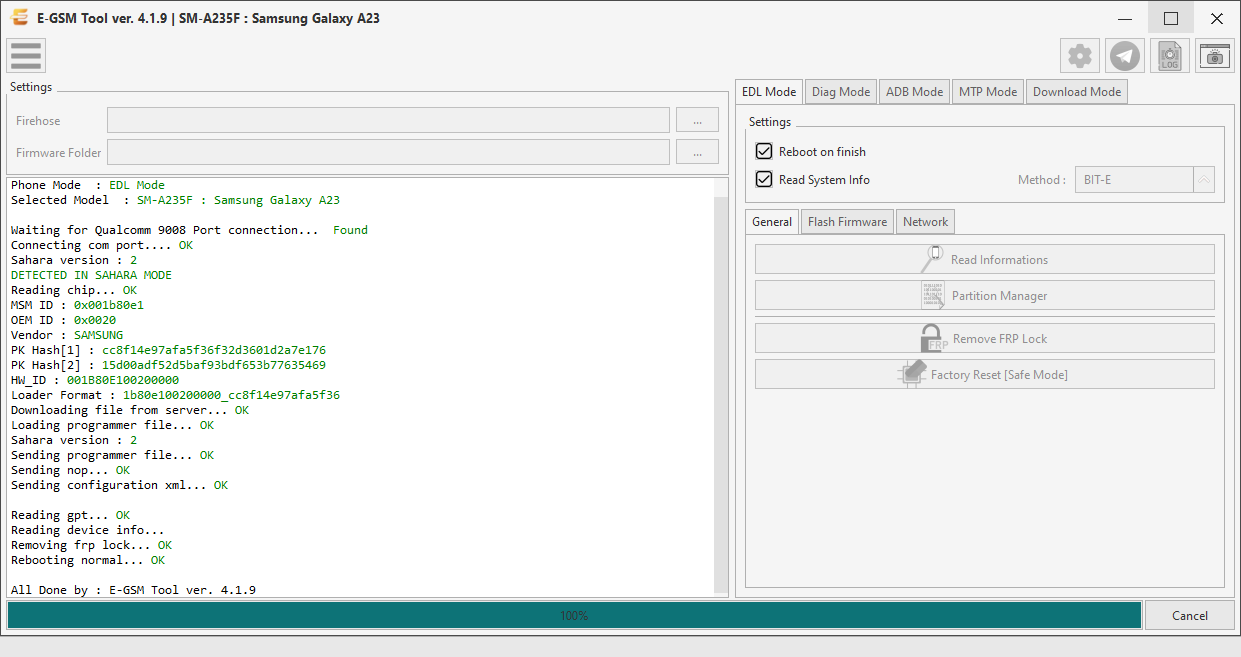Click the 'Loader Format' log line
Image resolution: width=1241 pixels, height=657 pixels.
tap(175, 395)
